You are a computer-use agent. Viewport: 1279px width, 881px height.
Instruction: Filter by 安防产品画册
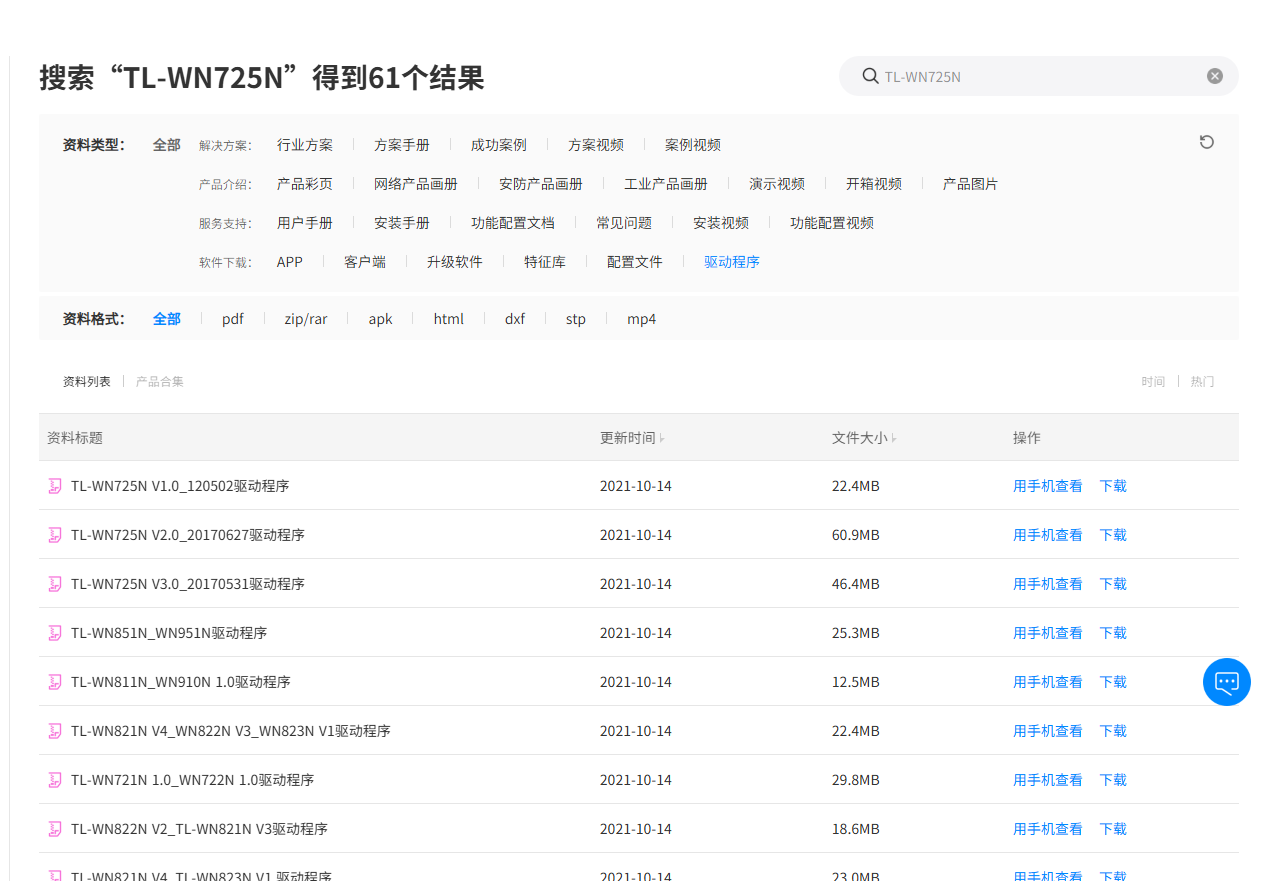(541, 184)
